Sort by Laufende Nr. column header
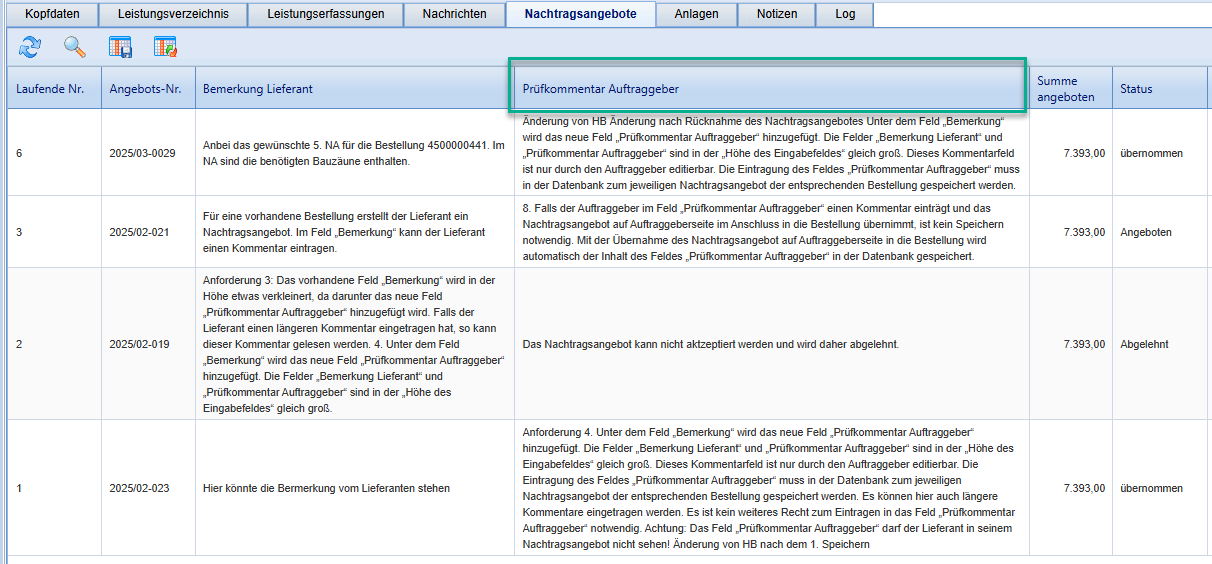This screenshot has width=1212, height=564. (x=50, y=89)
